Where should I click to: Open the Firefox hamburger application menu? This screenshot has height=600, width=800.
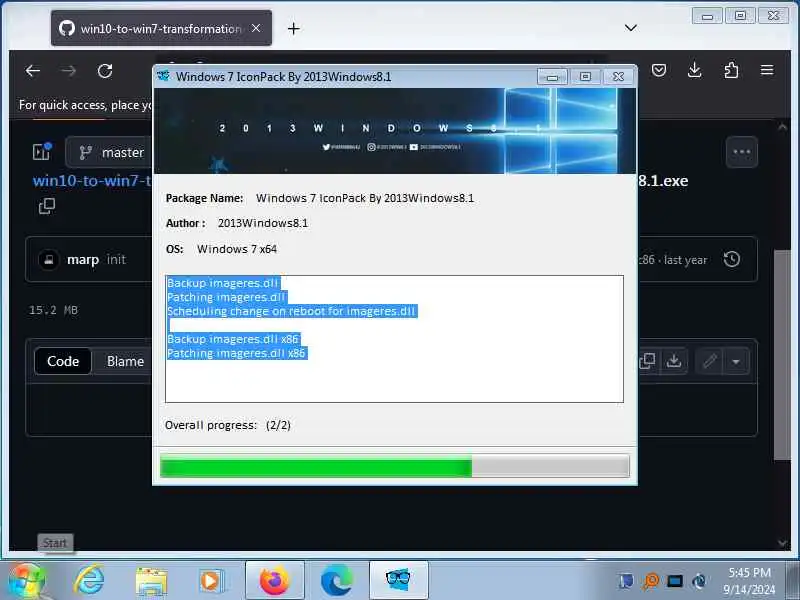767,70
